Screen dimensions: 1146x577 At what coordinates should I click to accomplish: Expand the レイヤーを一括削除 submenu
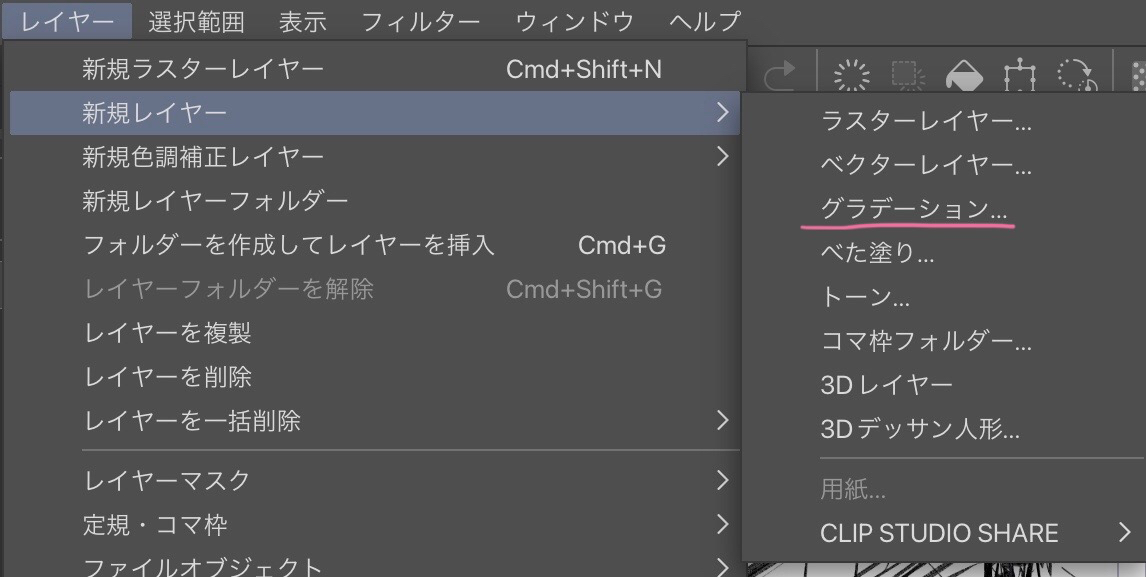pyautogui.click(x=722, y=421)
